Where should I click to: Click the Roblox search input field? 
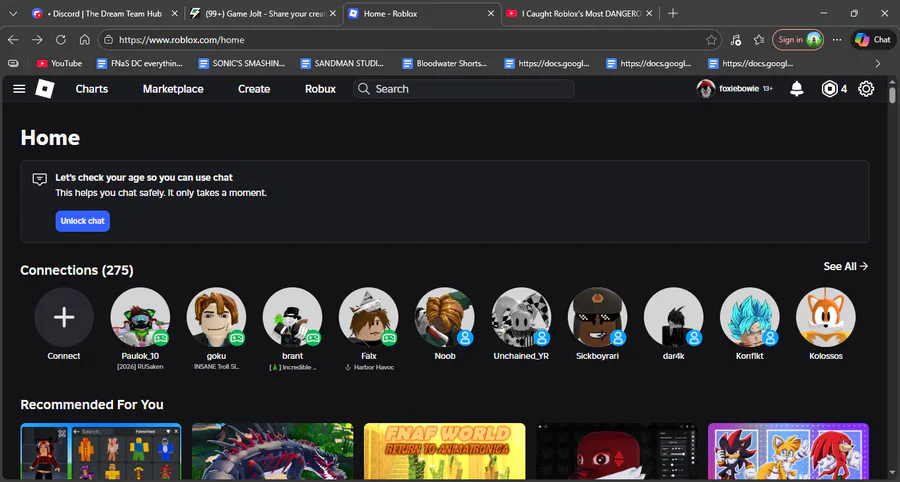click(463, 89)
